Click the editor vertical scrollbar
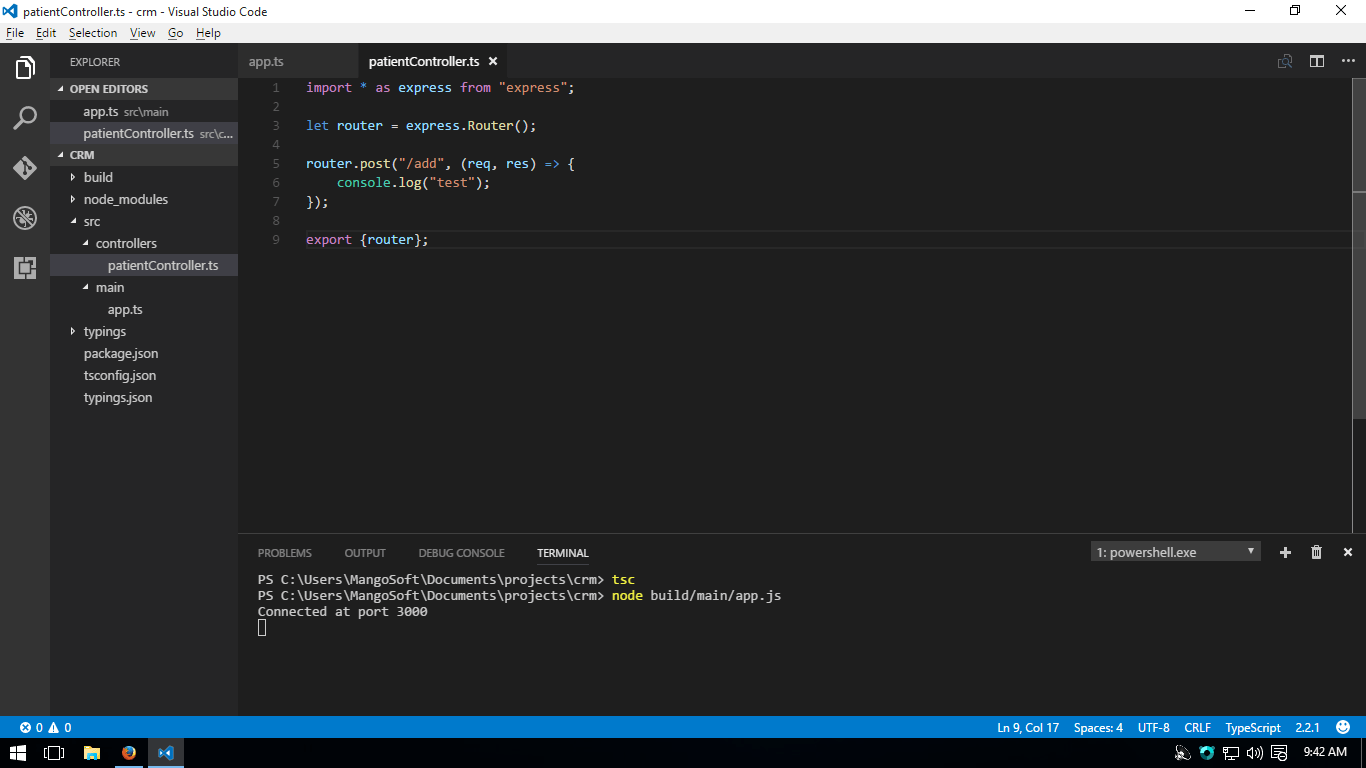 pyautogui.click(x=1359, y=248)
